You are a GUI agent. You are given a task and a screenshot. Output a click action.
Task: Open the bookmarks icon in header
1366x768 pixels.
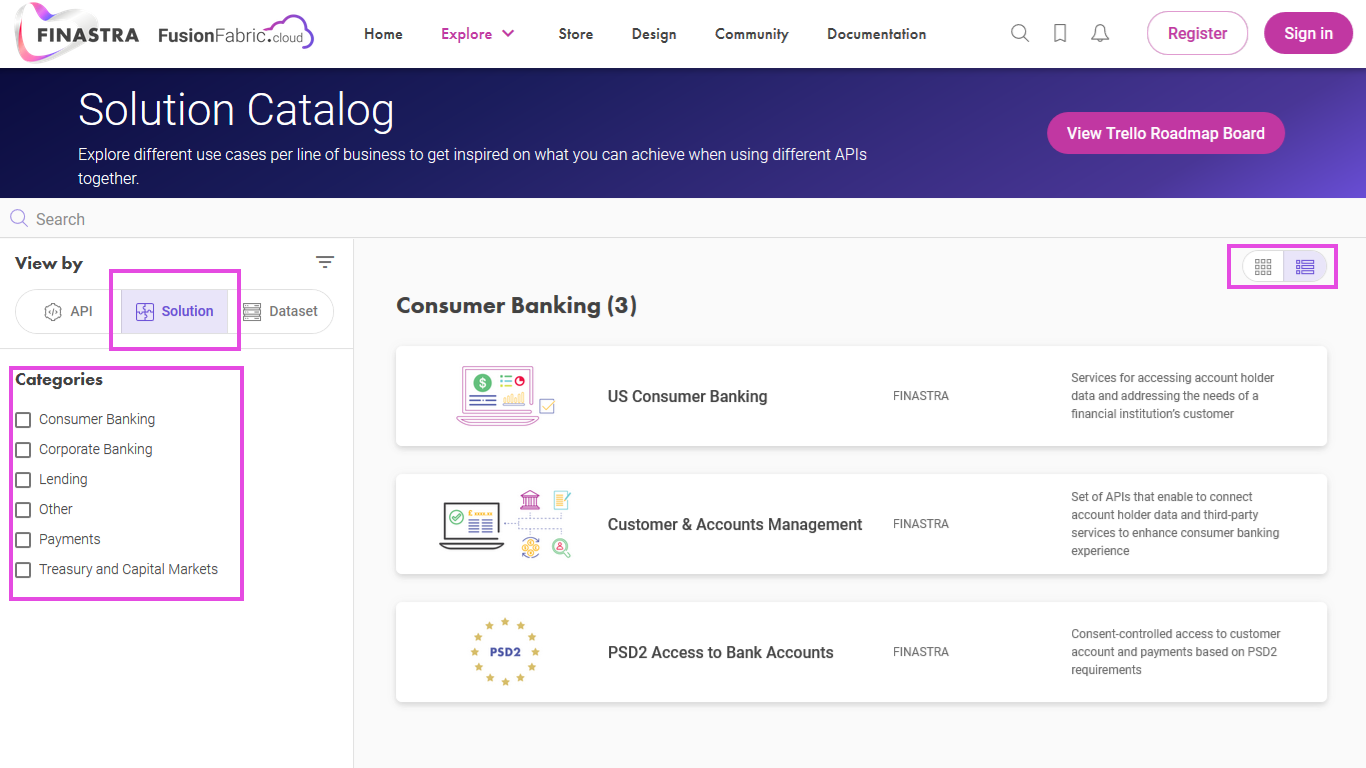click(x=1060, y=33)
